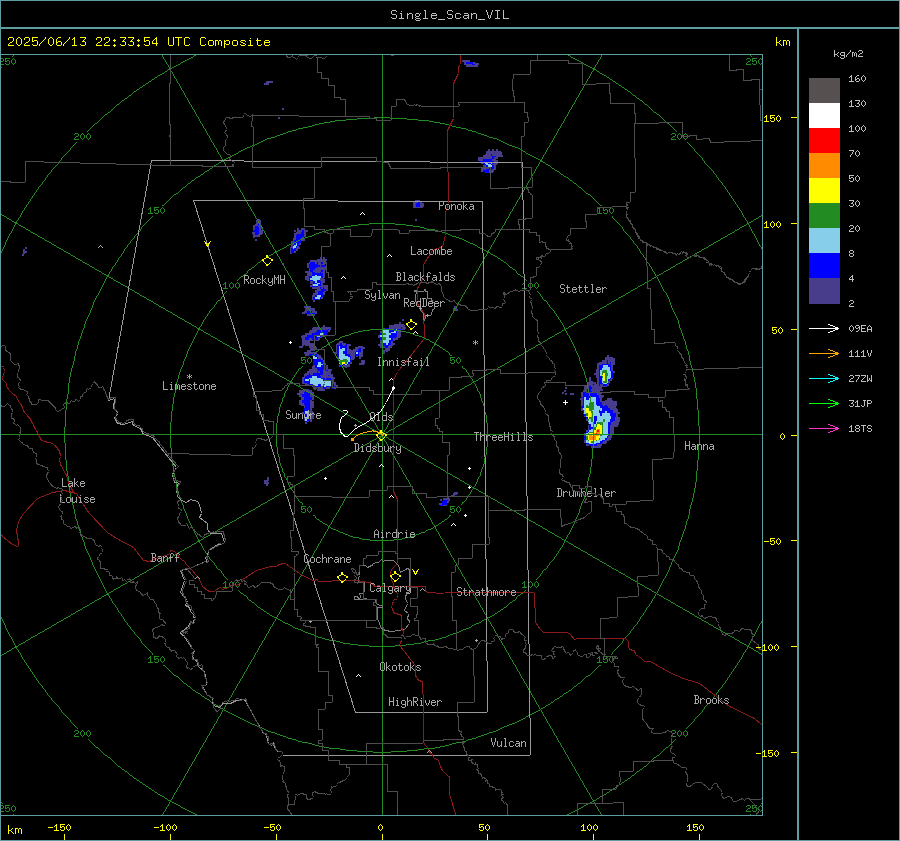Click the Hanna city label
This screenshot has width=900, height=841.
[699, 446]
